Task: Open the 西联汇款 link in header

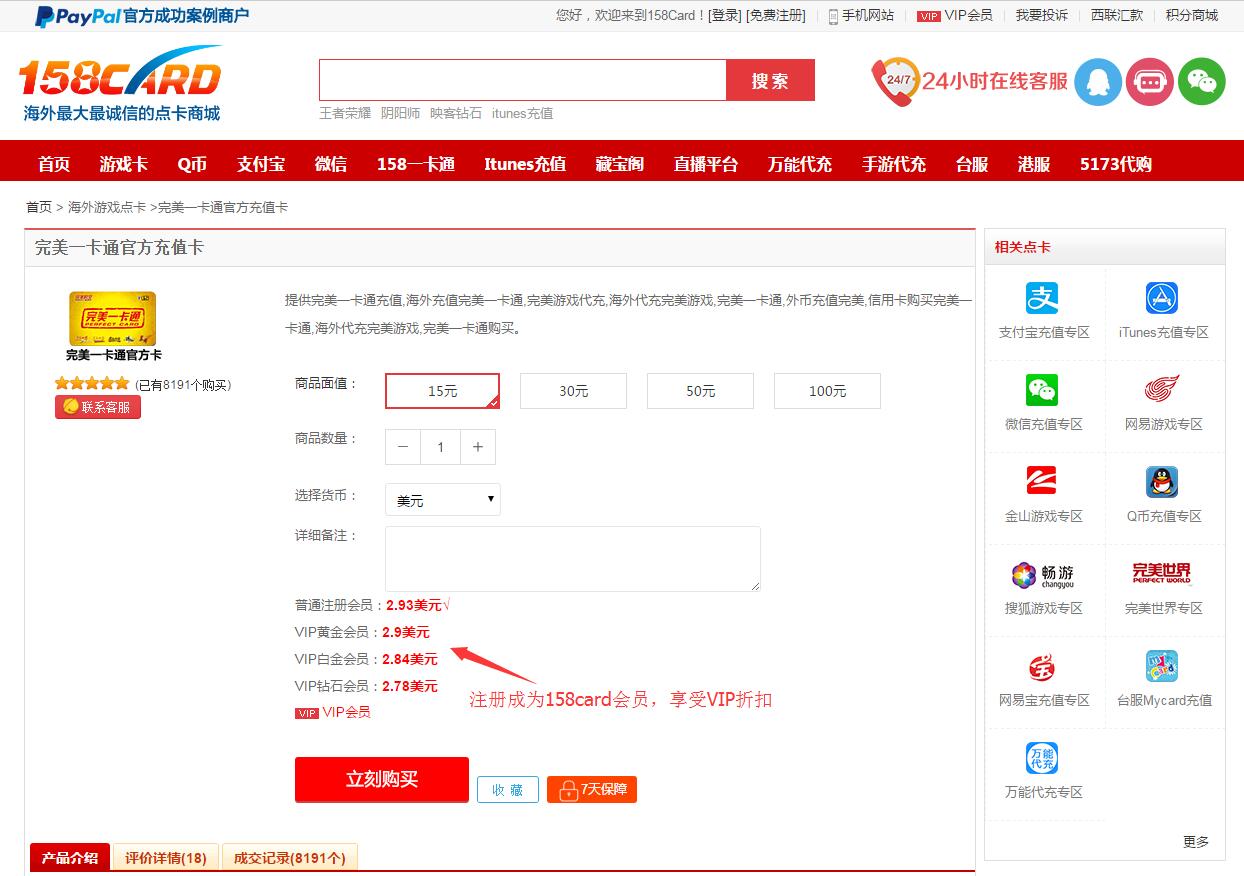Action: 1117,15
